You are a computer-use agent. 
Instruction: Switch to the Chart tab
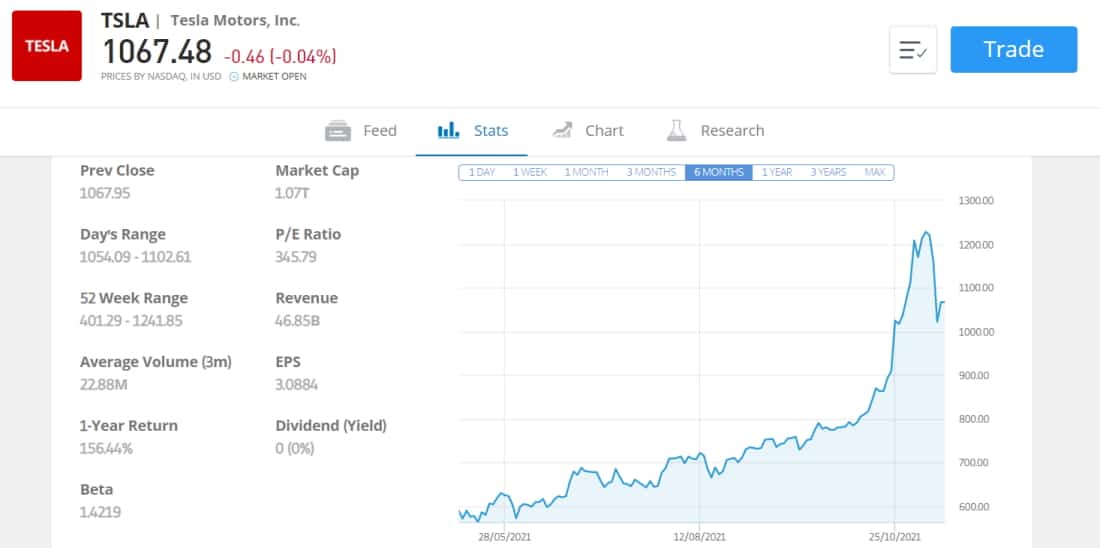[587, 131]
